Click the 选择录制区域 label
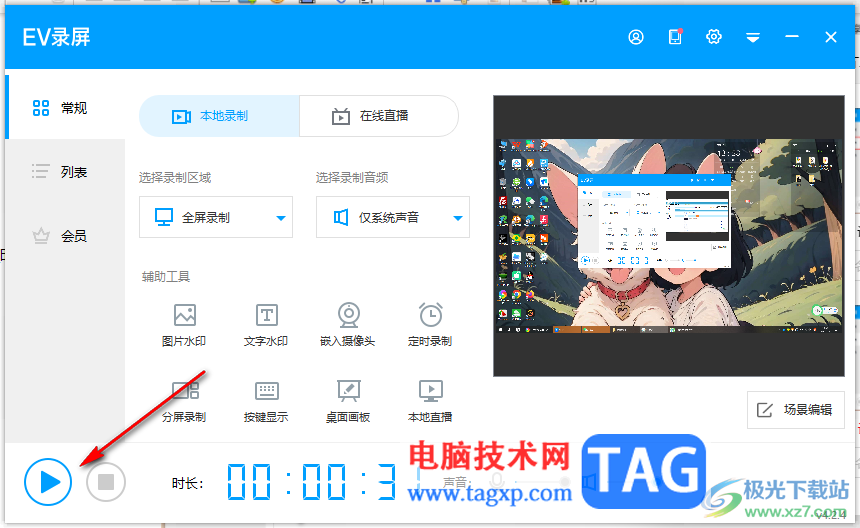This screenshot has width=860, height=528. click(175, 178)
